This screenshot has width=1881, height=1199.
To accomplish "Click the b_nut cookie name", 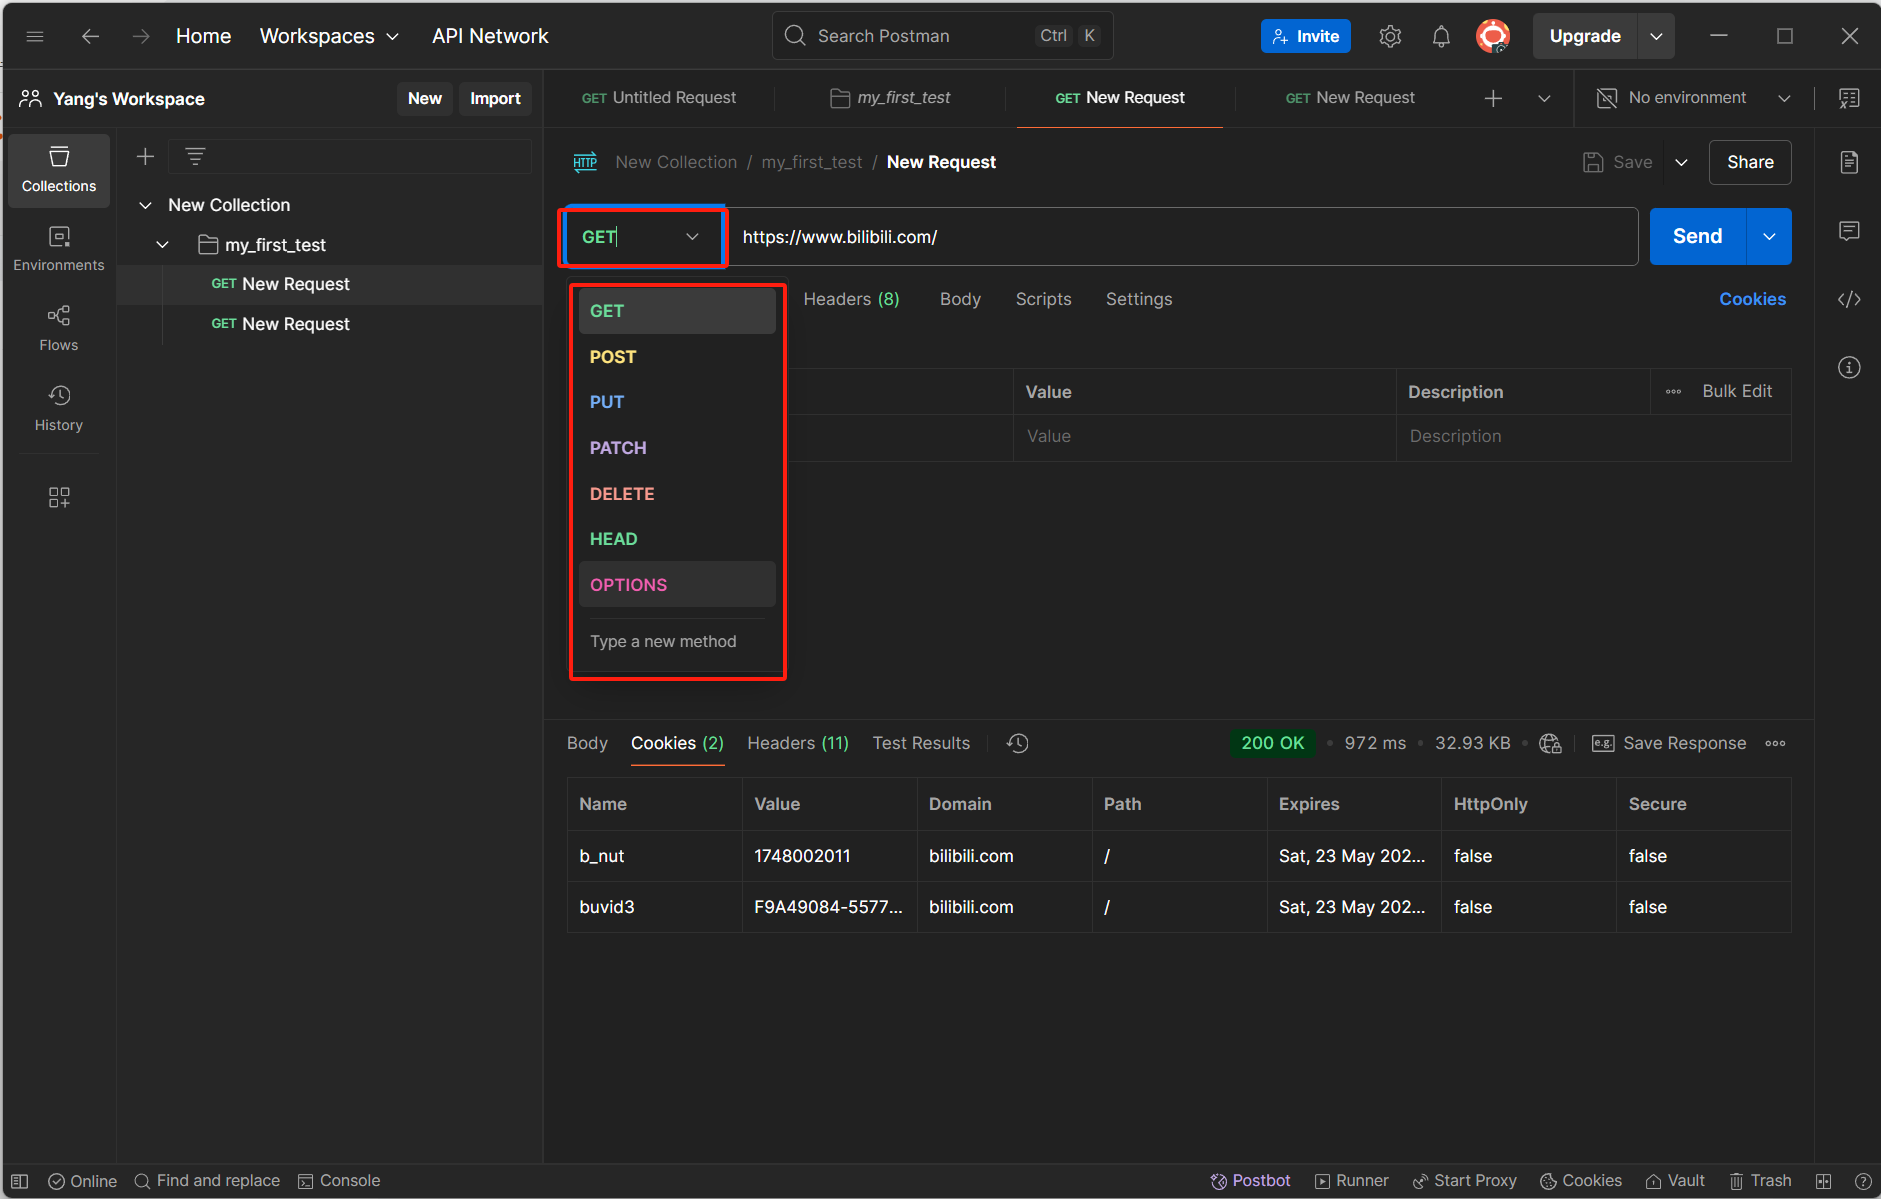I will coord(602,856).
